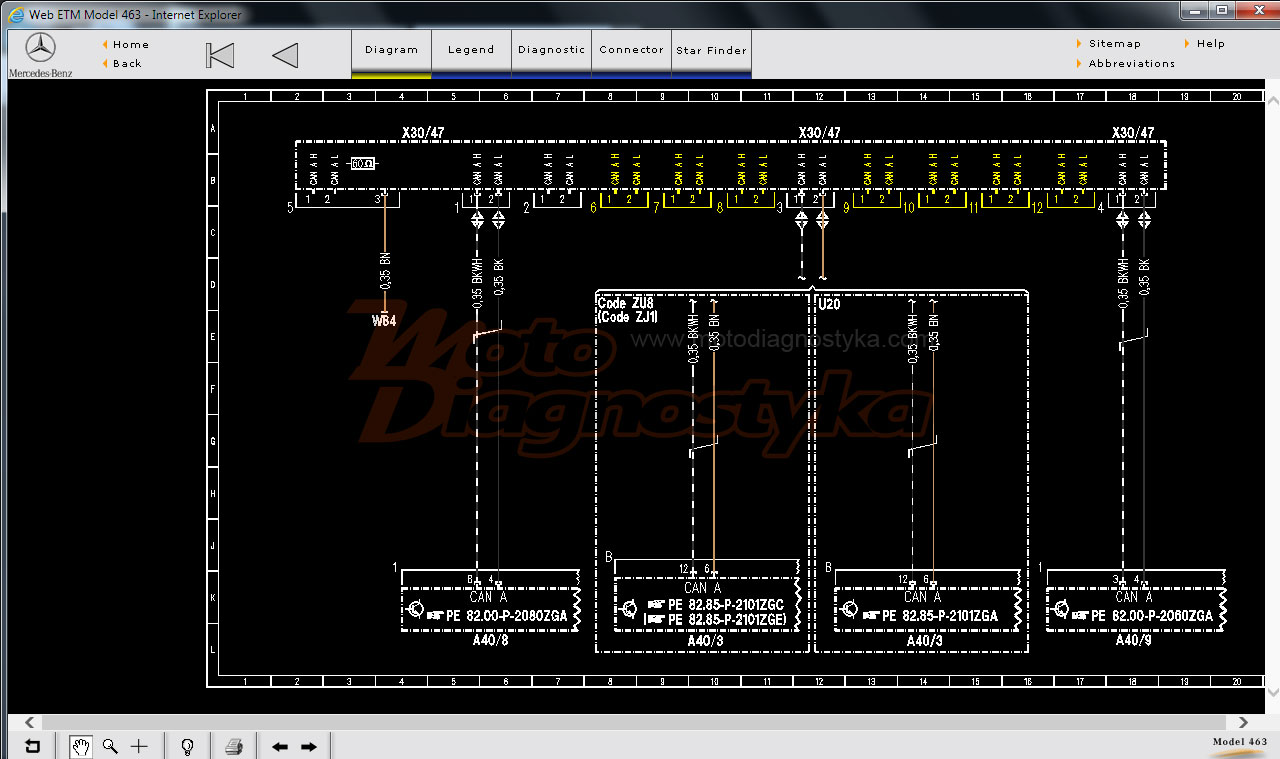
Task: Go to next page with right arrow
Action: 309,747
